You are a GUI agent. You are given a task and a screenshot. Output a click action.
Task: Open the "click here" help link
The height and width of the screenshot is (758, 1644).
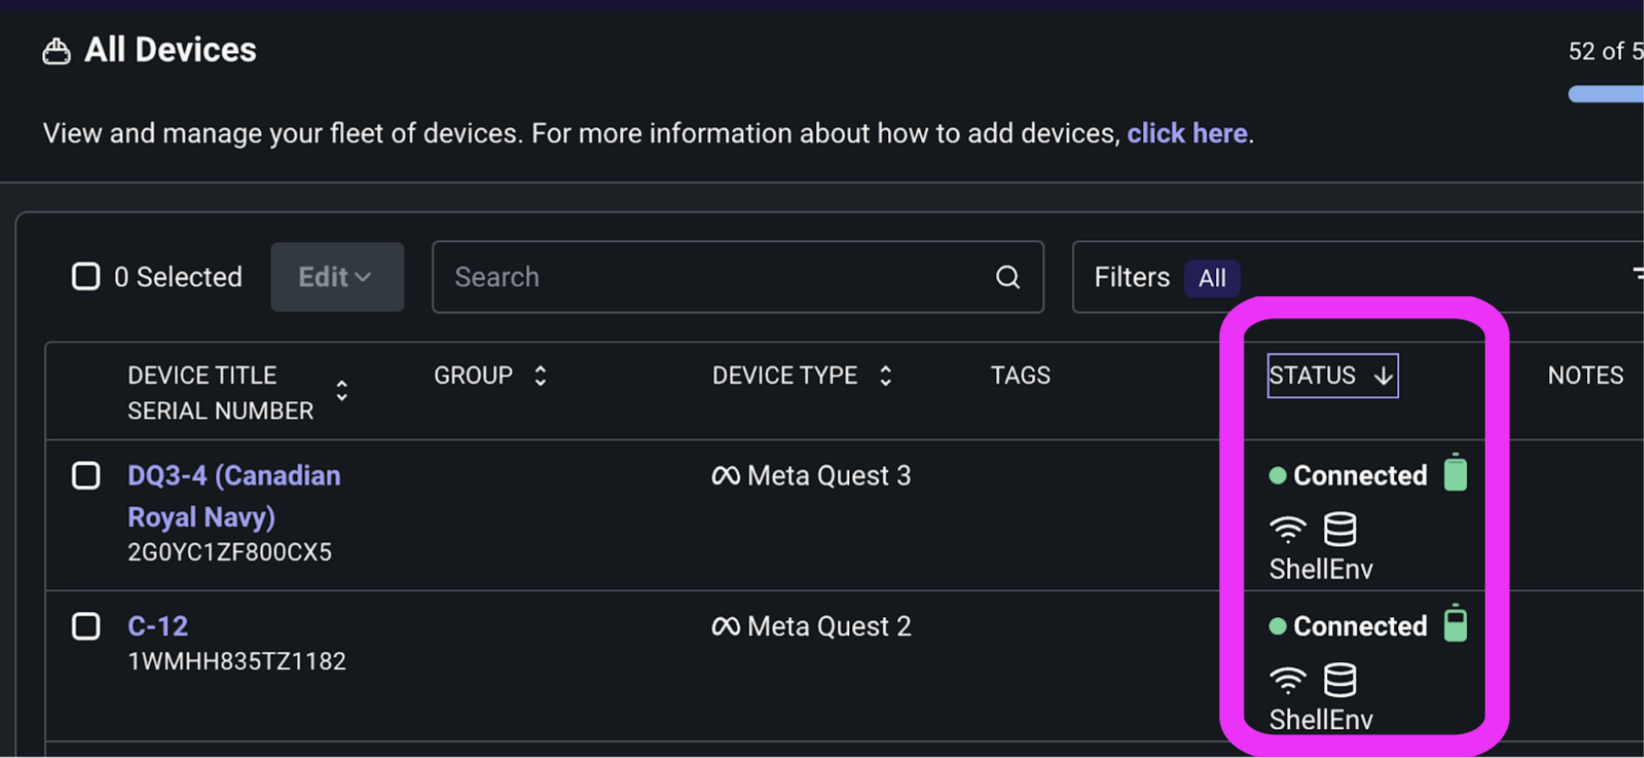[1187, 133]
